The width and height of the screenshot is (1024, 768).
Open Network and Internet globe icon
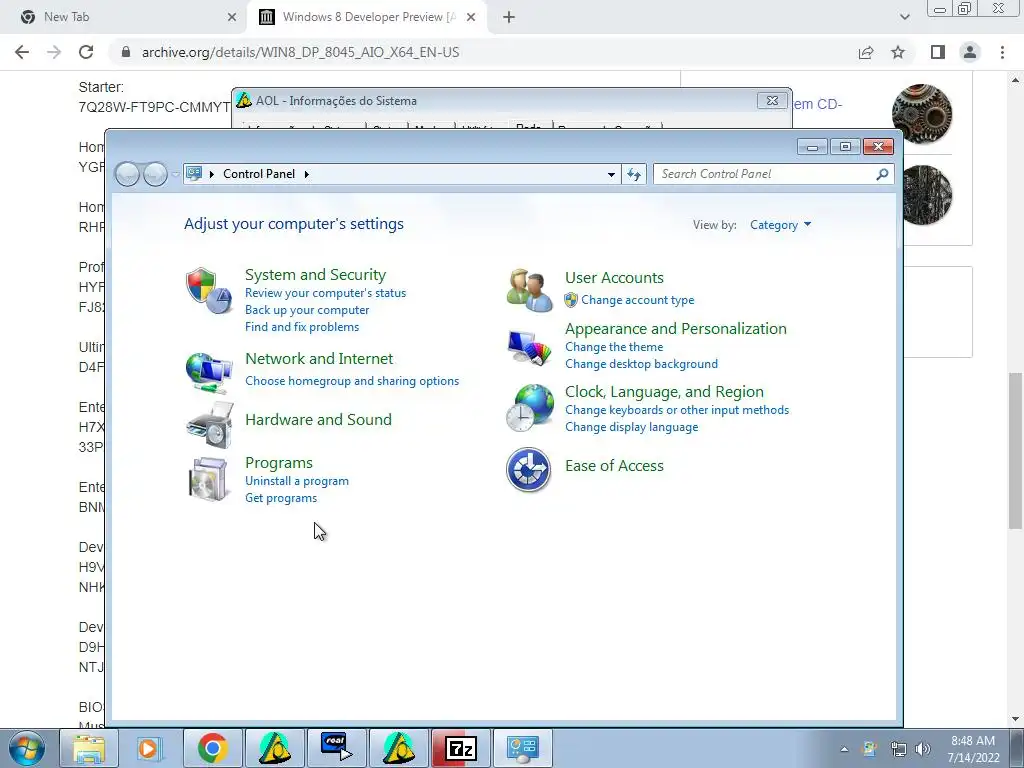tap(209, 372)
